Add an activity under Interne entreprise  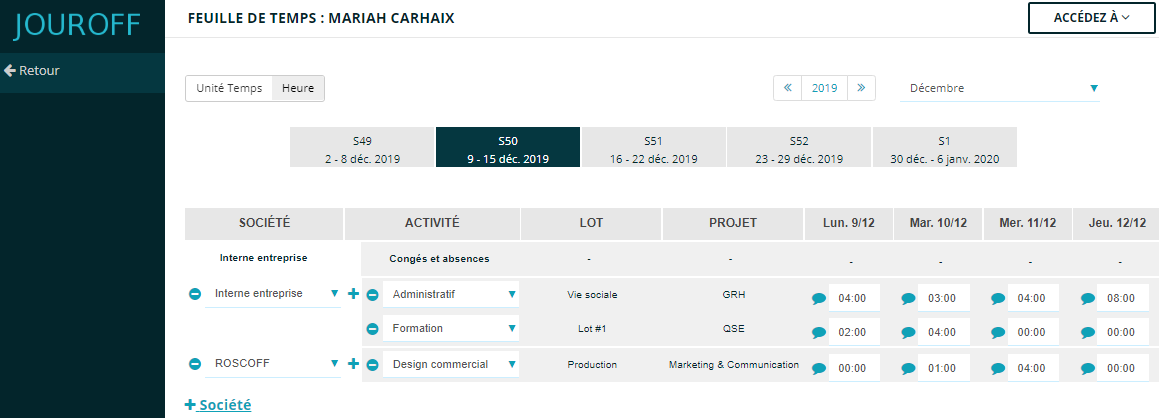[x=353, y=294]
